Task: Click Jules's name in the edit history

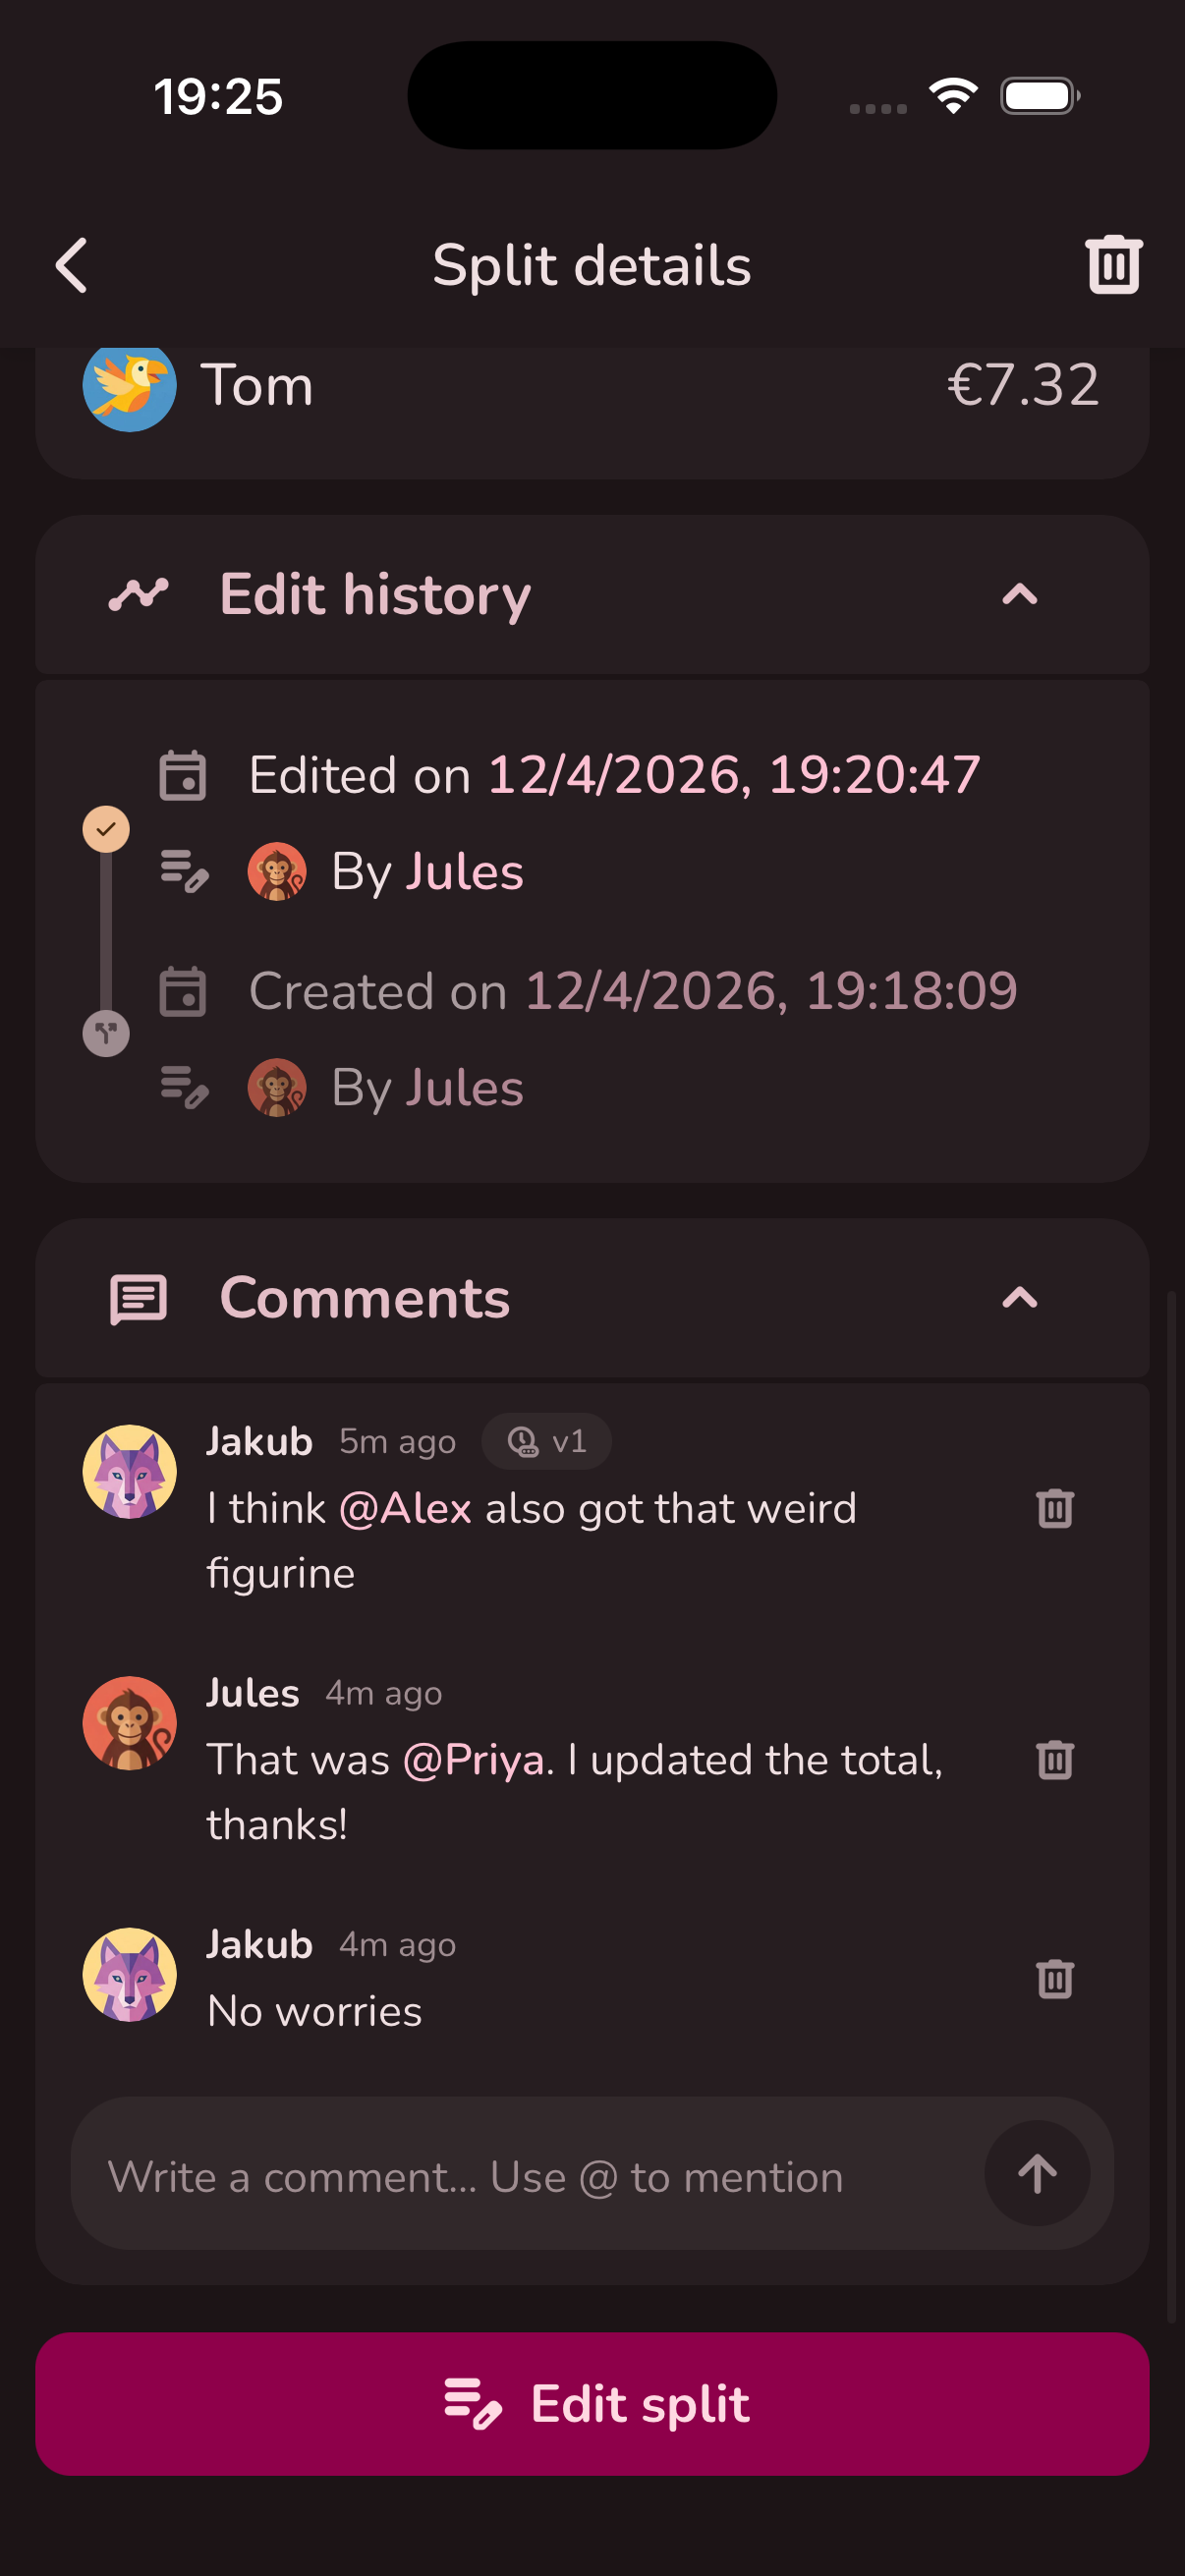Action: click(x=463, y=871)
